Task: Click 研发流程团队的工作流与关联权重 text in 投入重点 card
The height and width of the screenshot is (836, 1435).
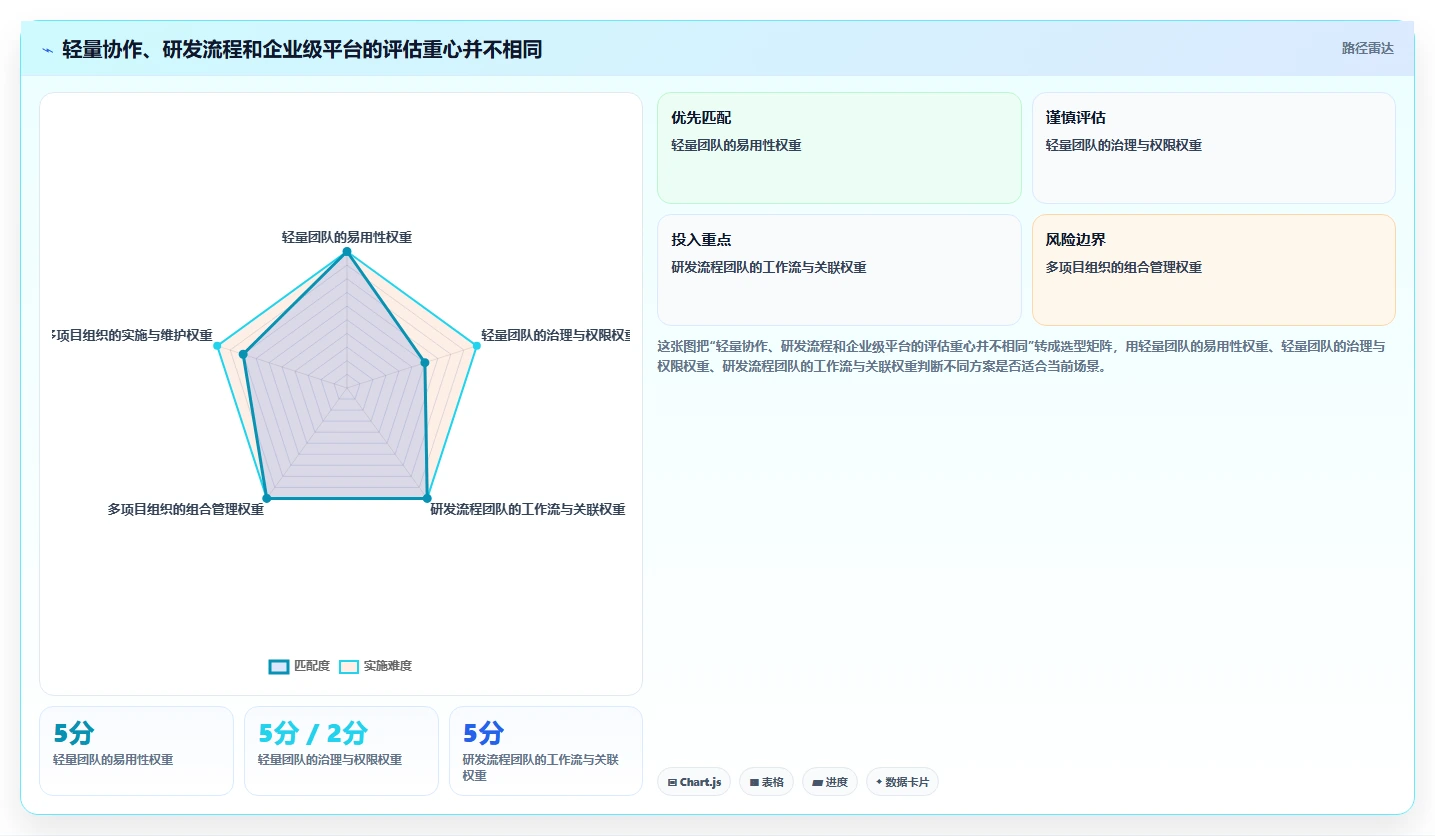Action: click(769, 267)
